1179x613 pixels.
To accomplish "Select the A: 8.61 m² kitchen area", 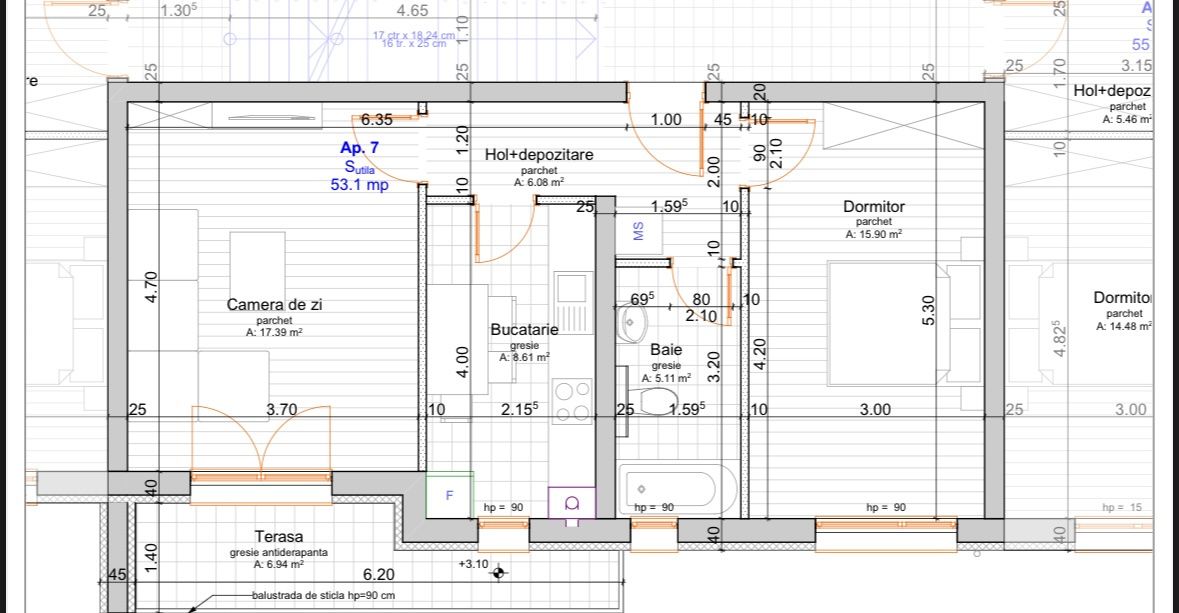I will click(524, 357).
